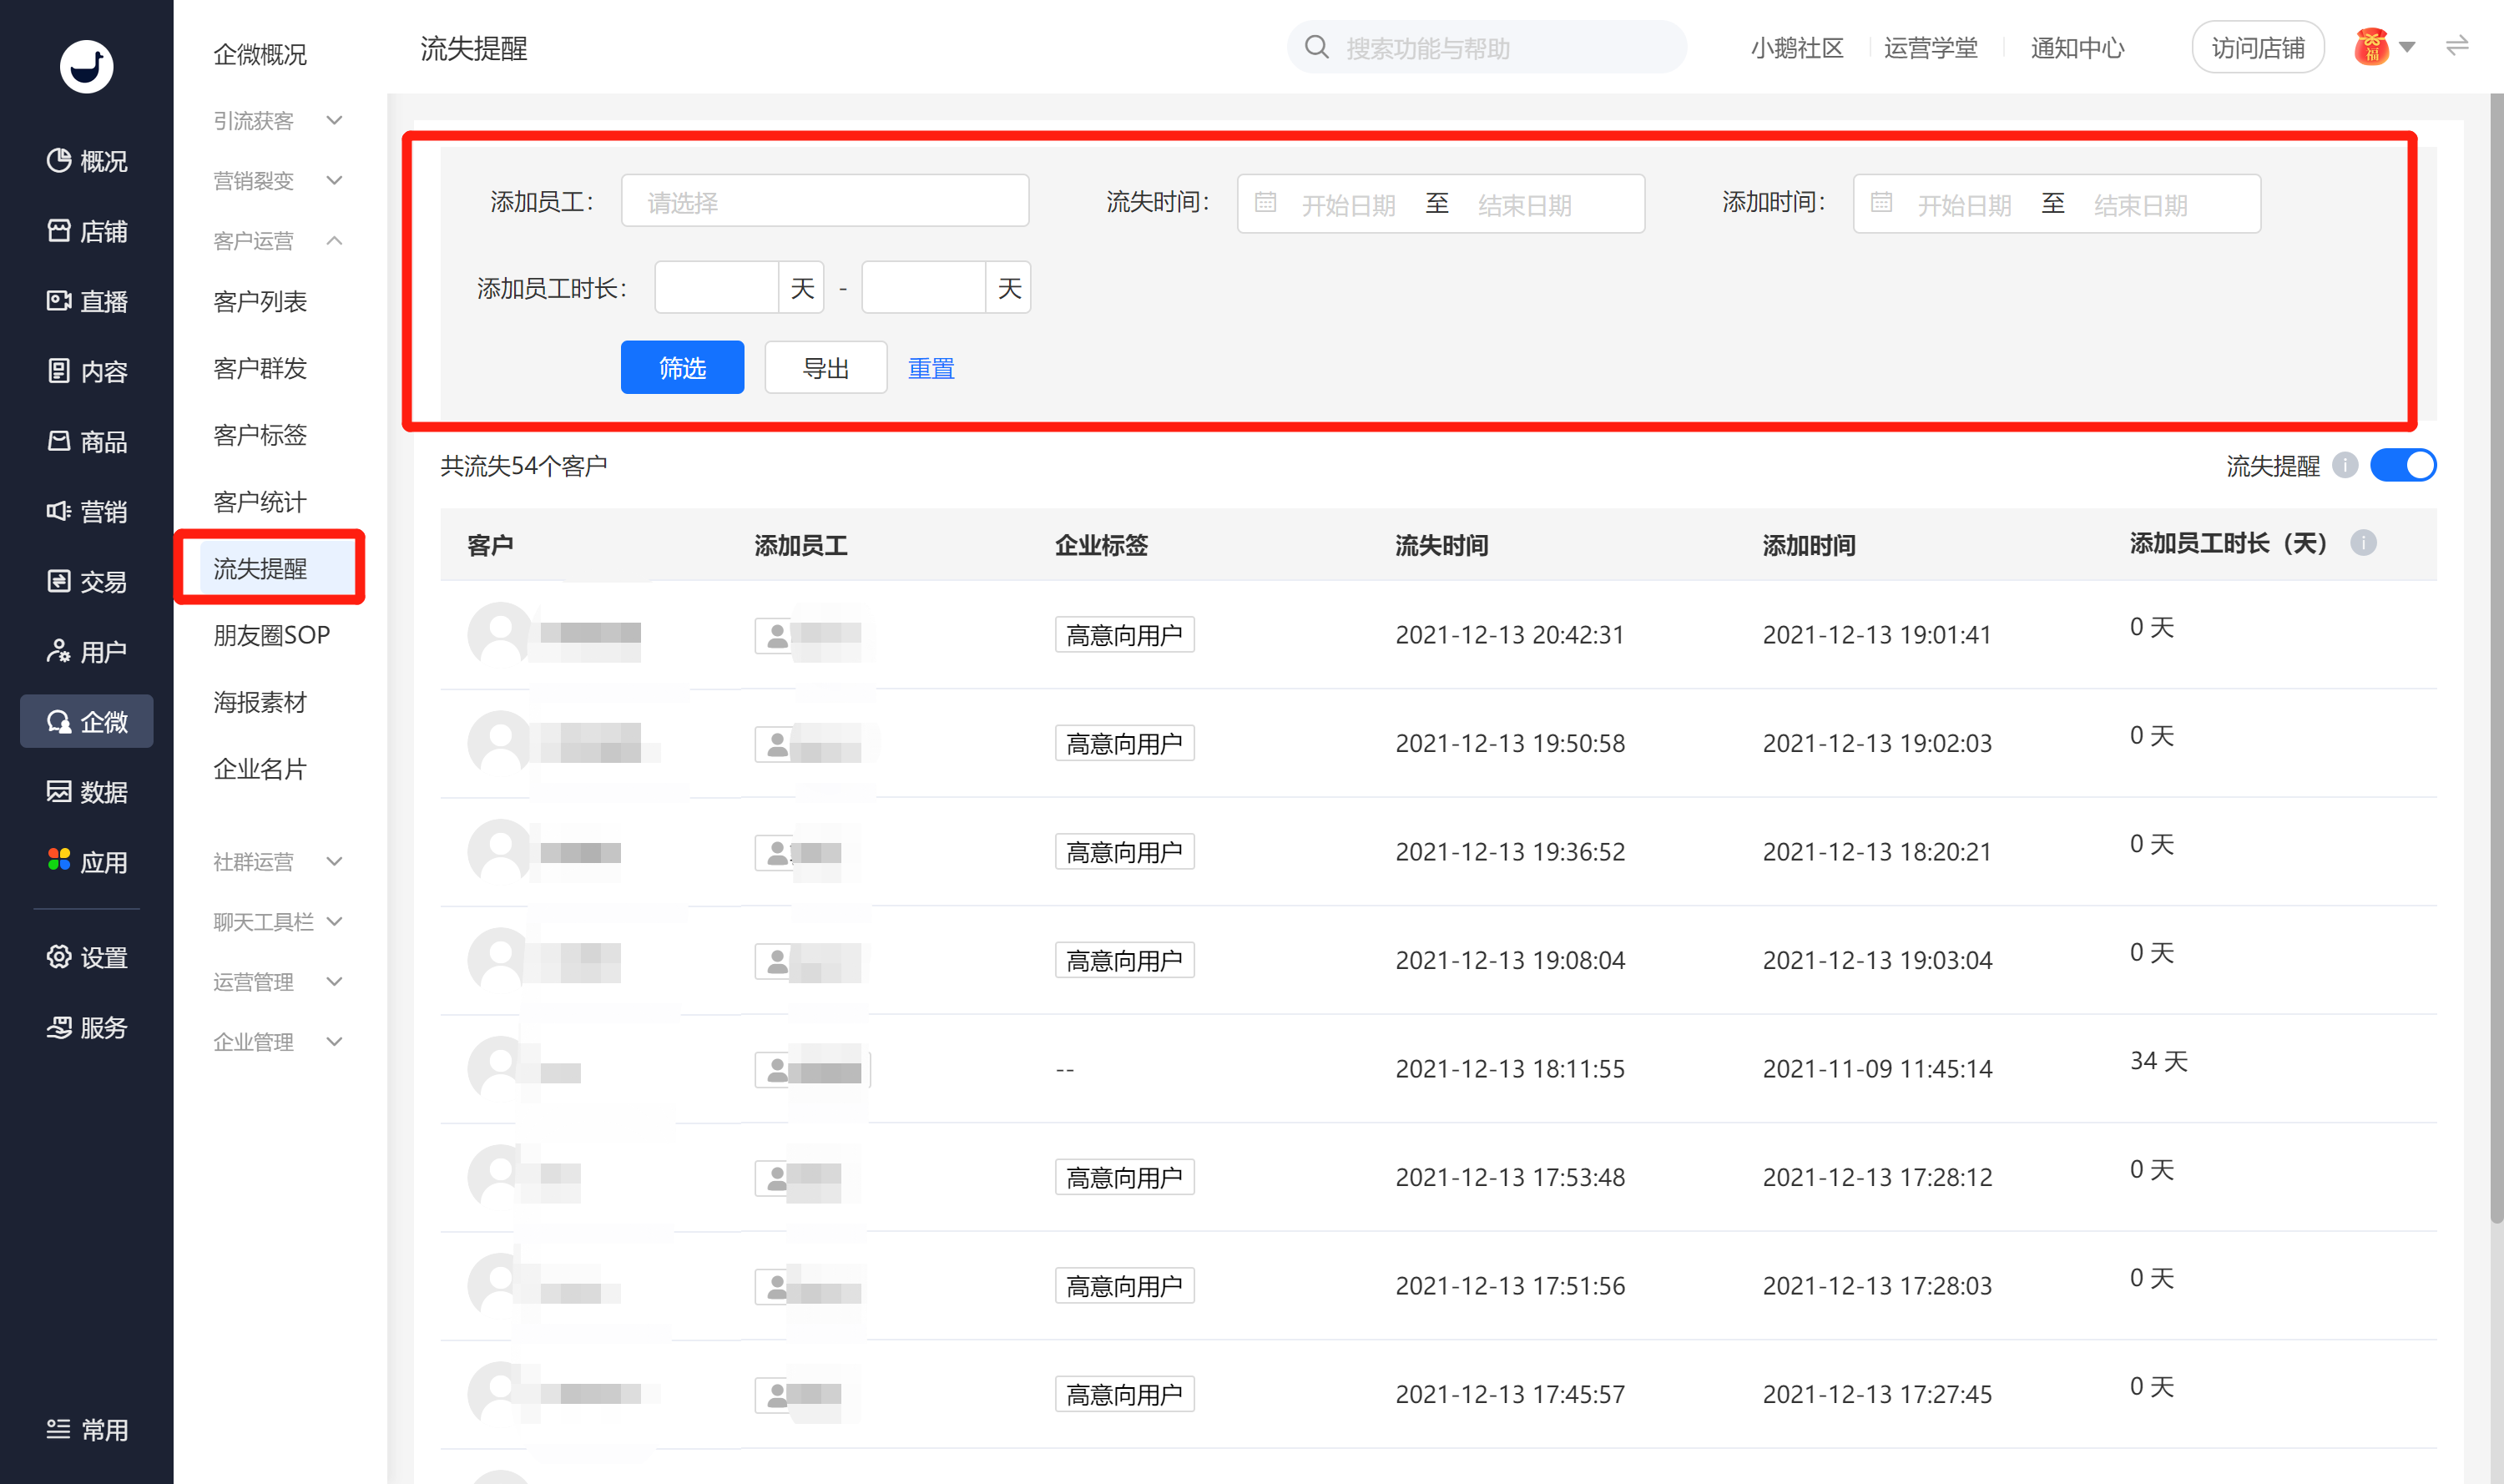Image resolution: width=2504 pixels, height=1484 pixels.
Task: Click the blue 筛选 filter button
Action: pyautogui.click(x=682, y=367)
